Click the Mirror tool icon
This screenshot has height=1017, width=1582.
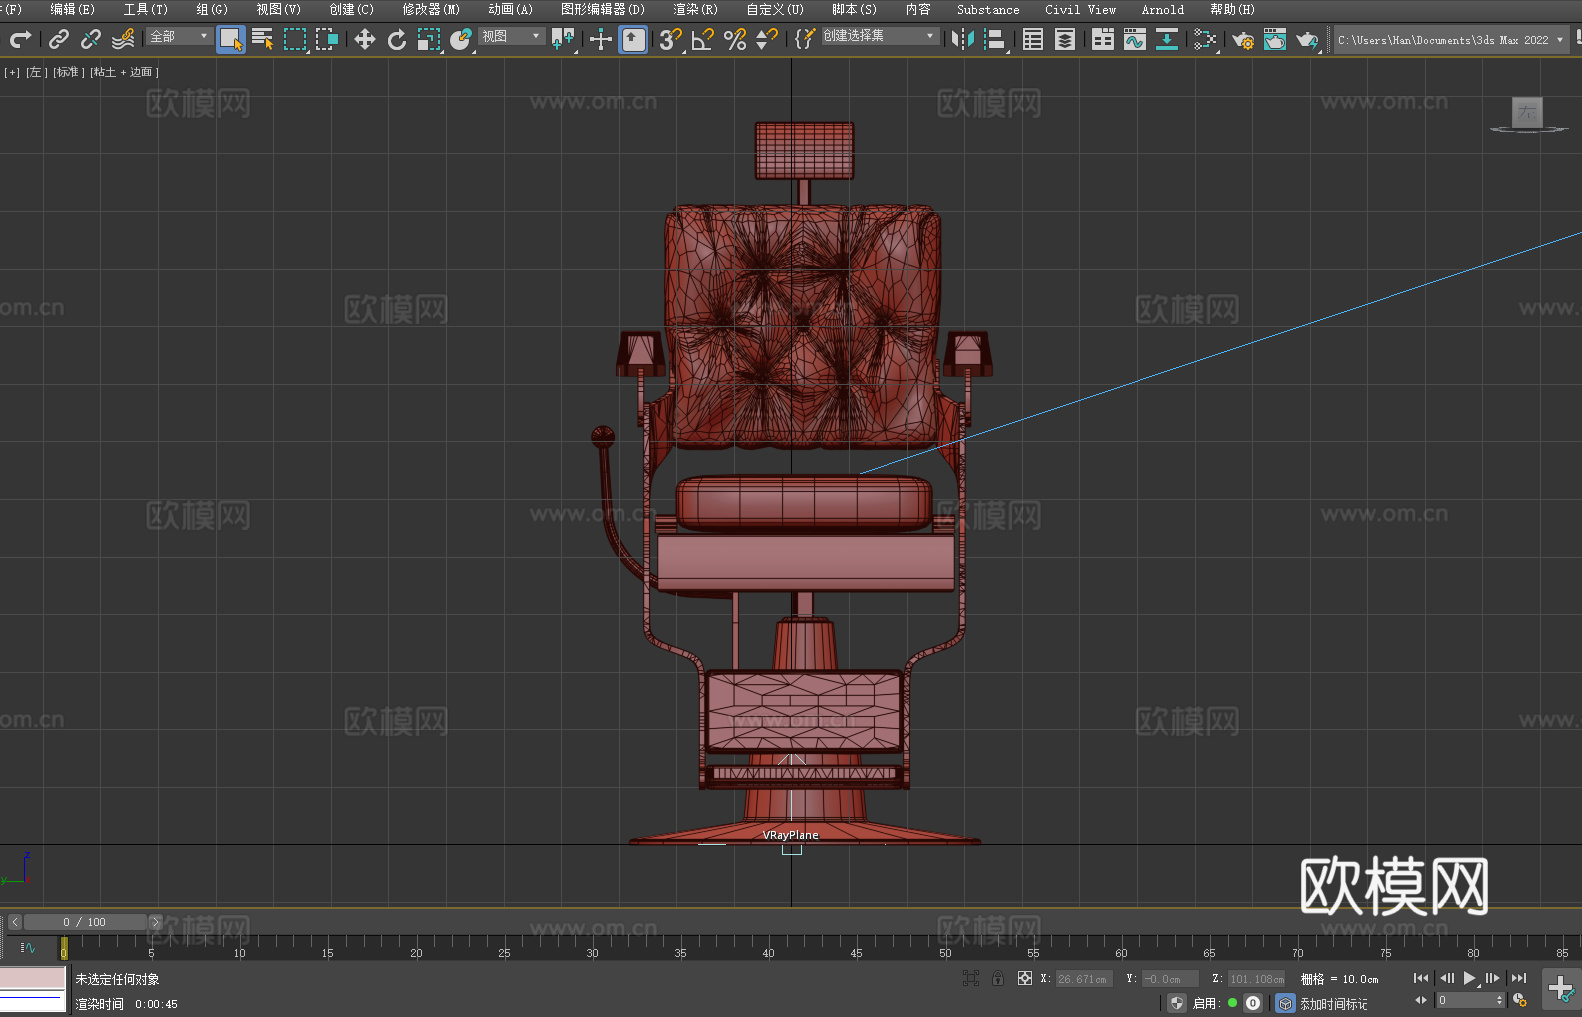(963, 39)
